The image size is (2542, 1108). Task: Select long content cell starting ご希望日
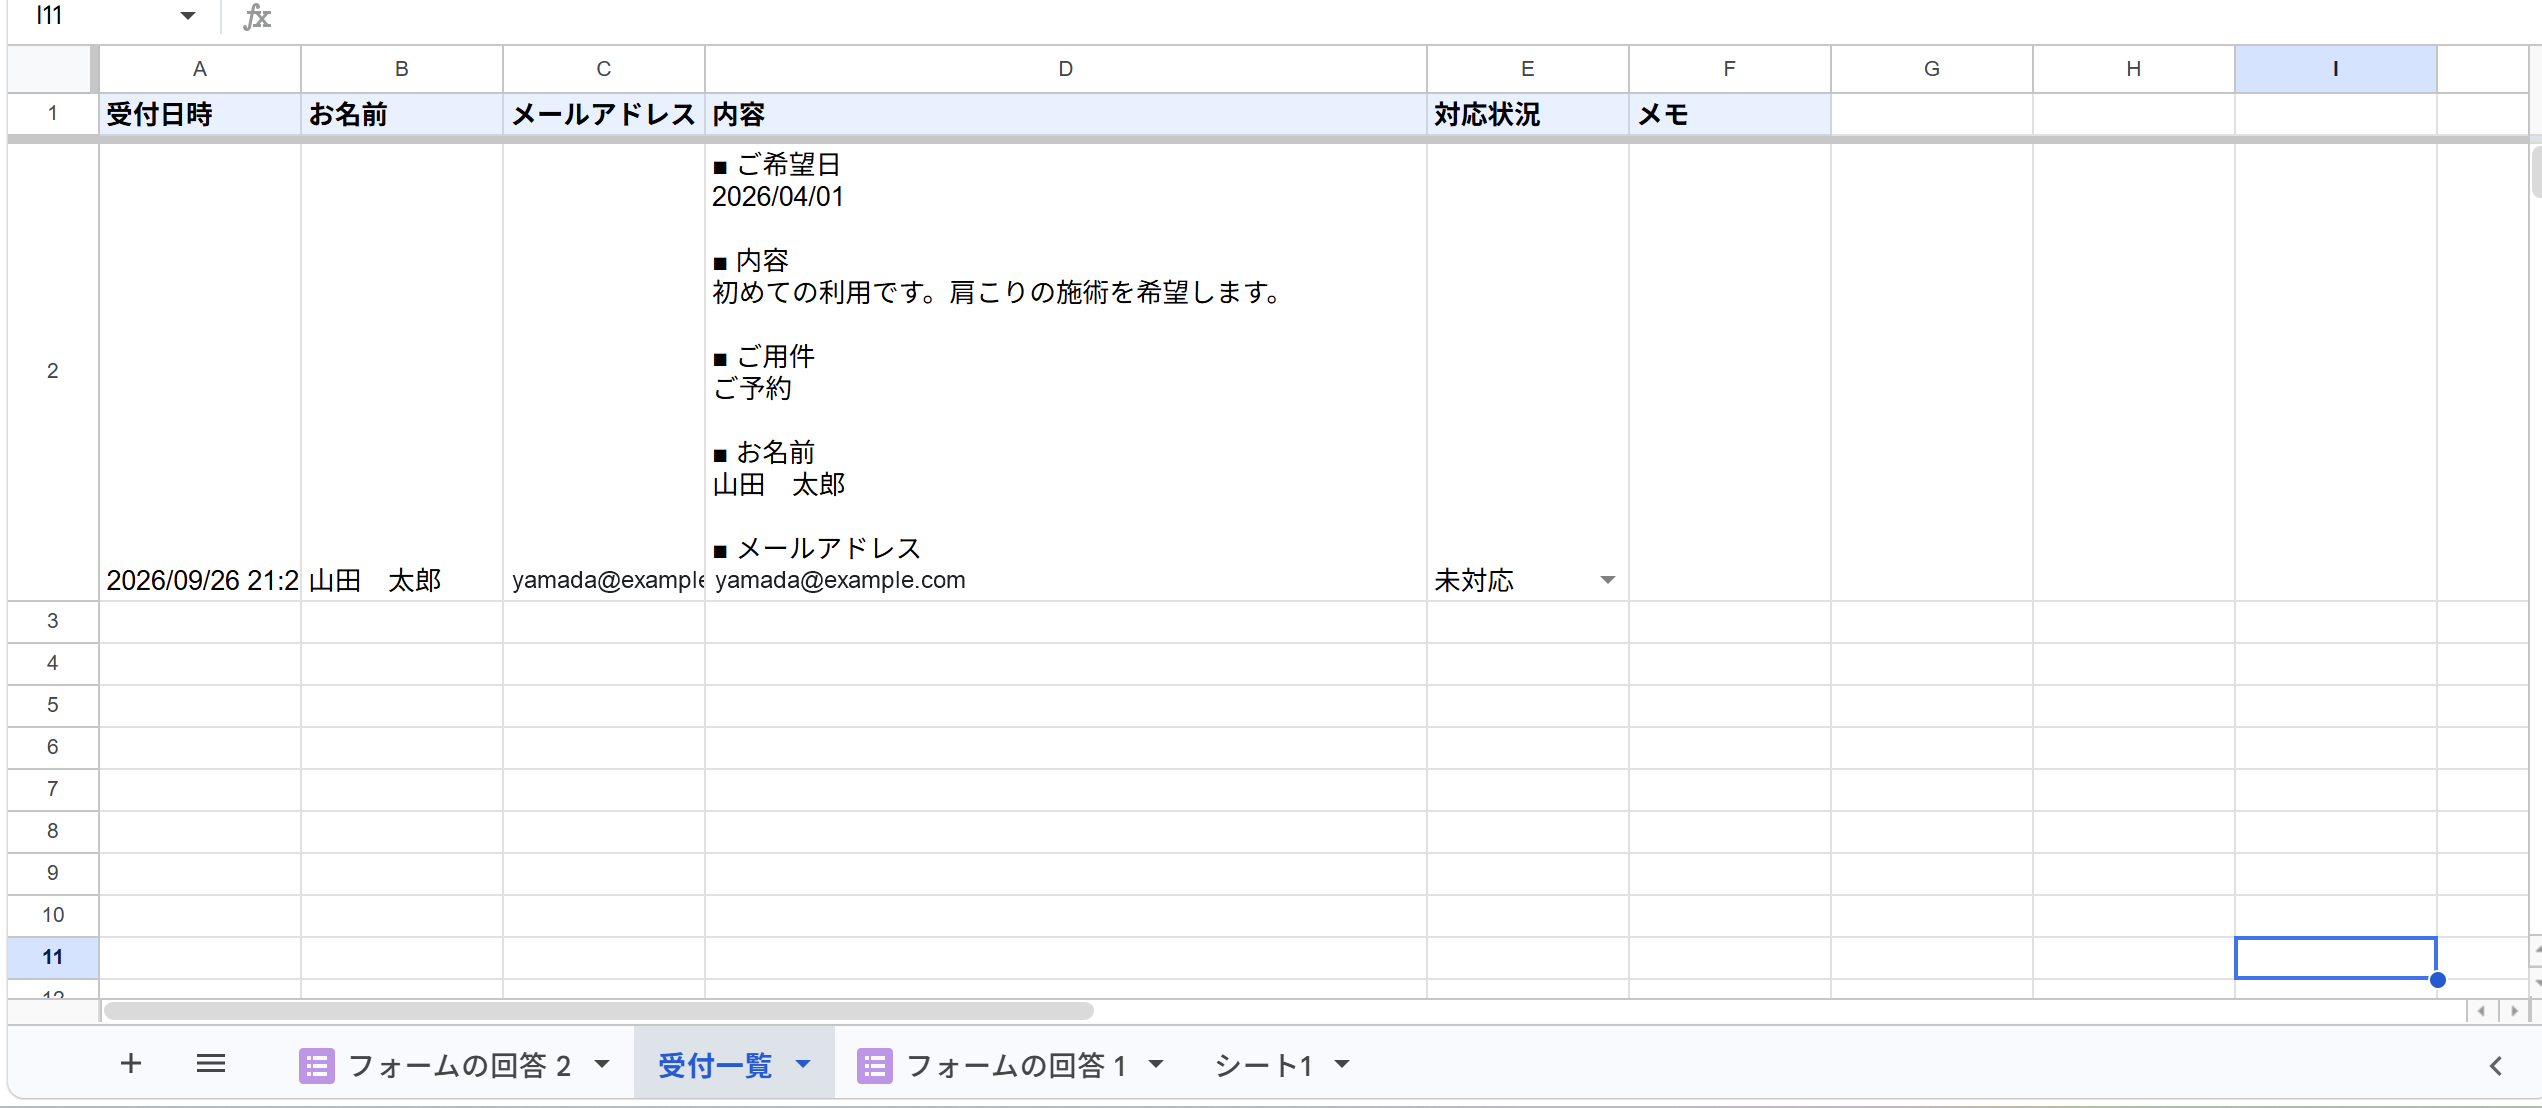pyautogui.click(x=1066, y=372)
